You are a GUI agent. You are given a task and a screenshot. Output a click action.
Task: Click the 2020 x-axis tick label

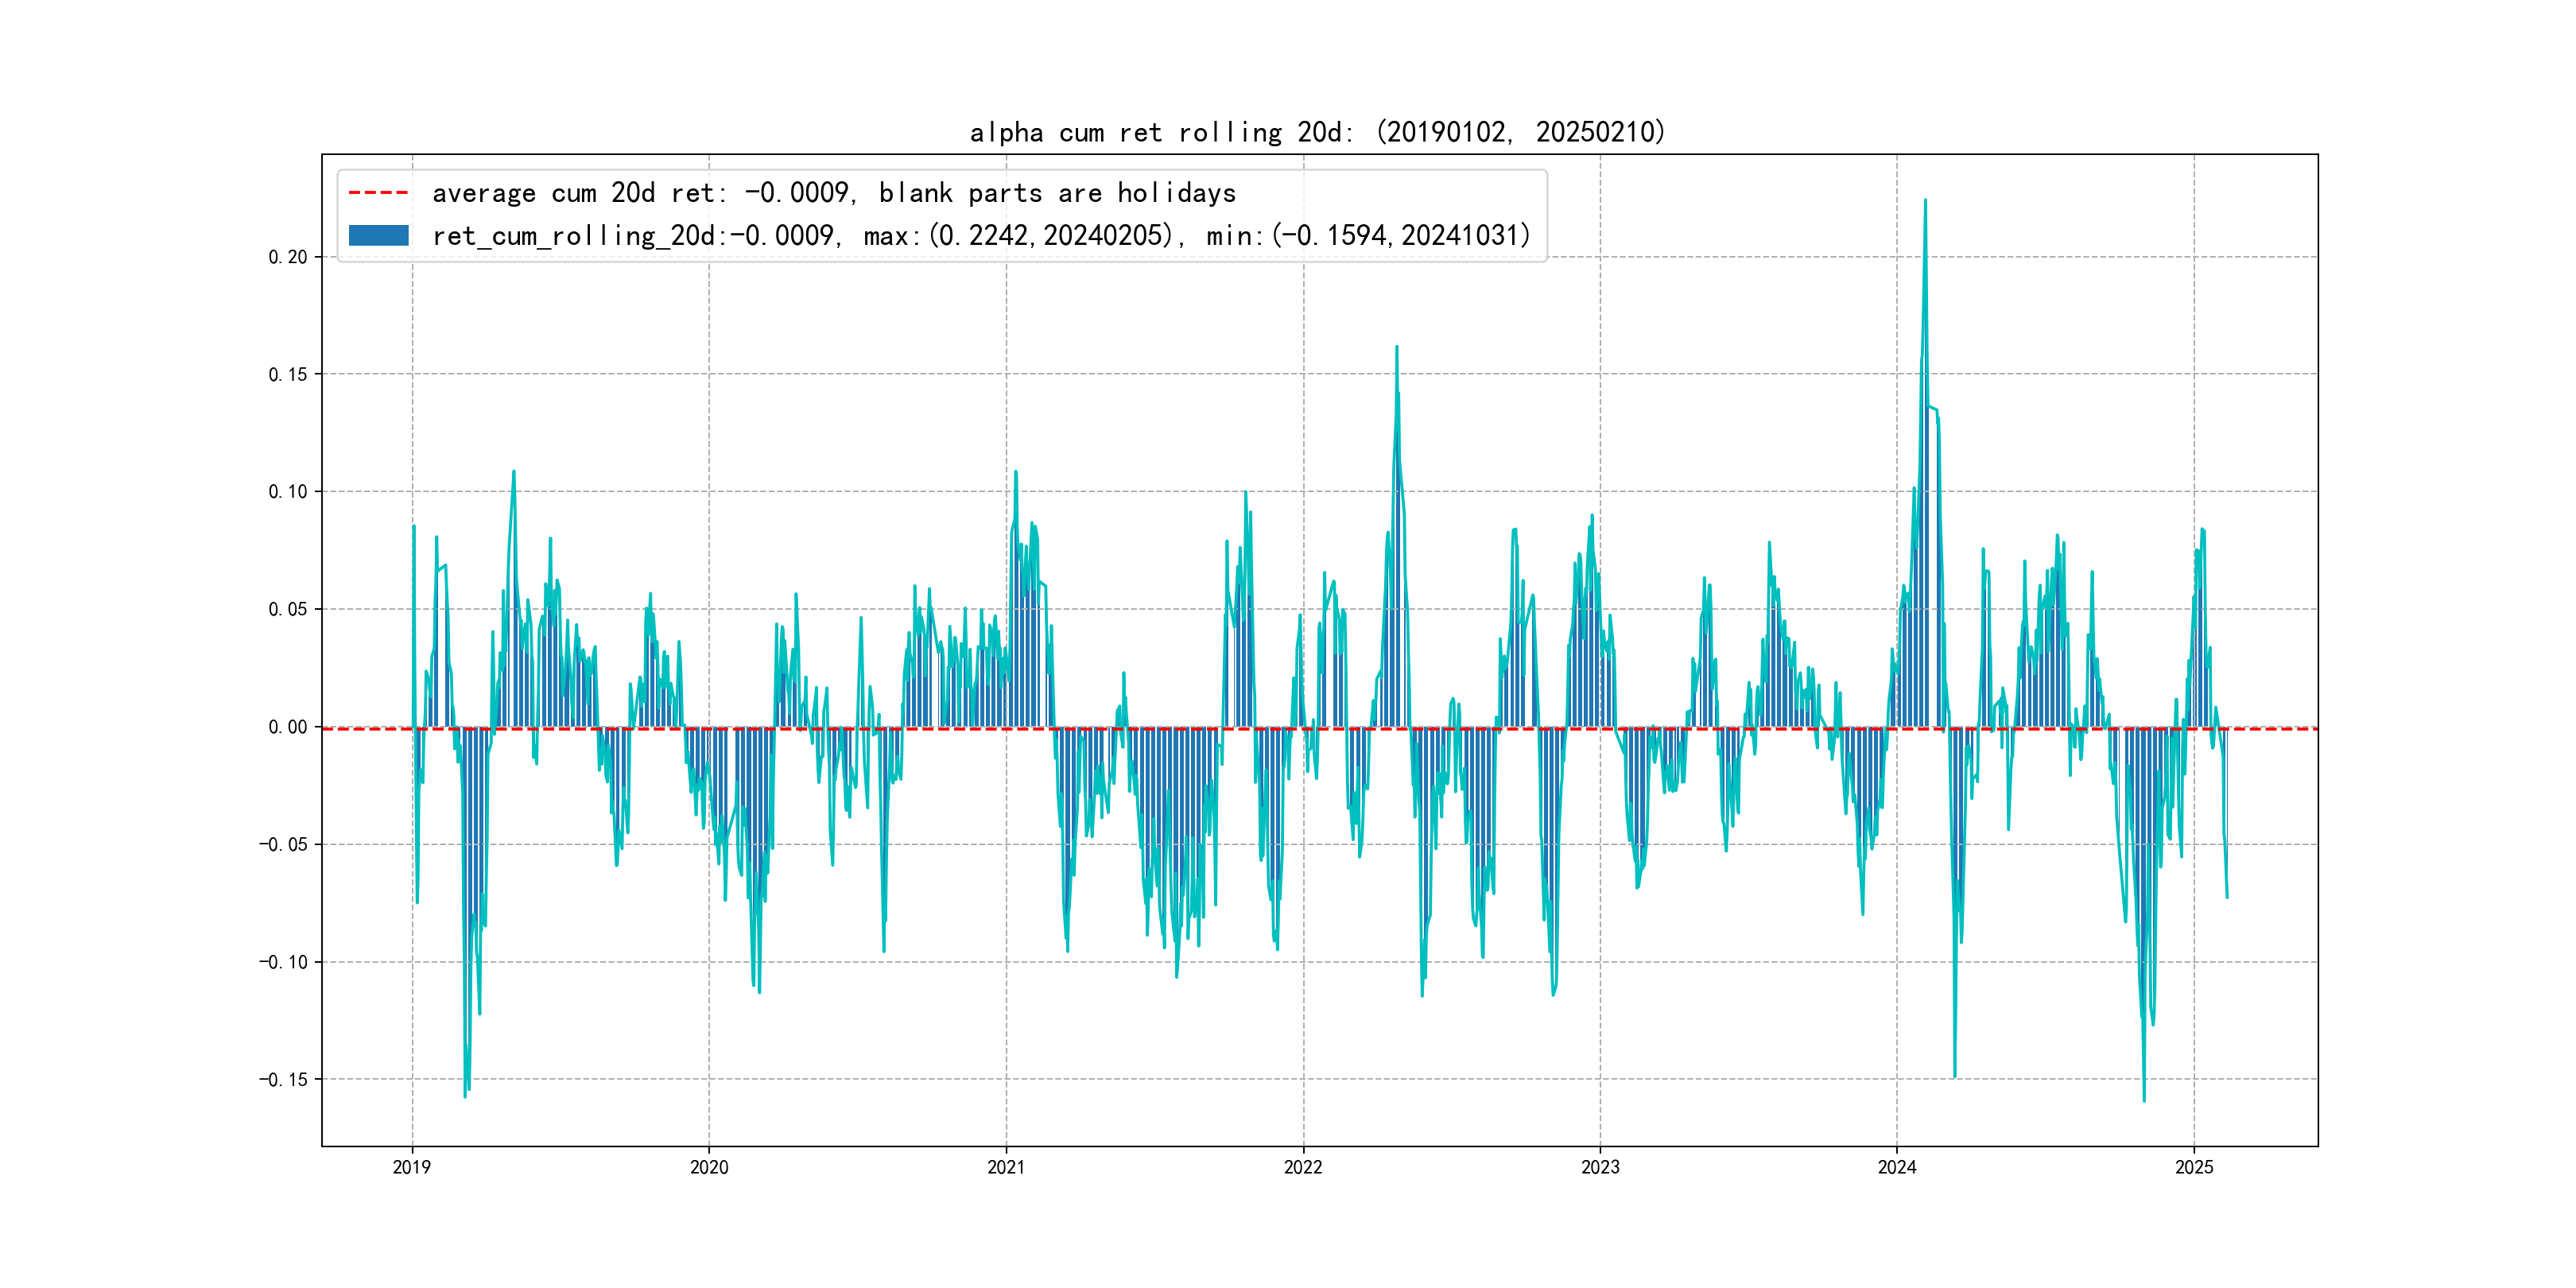point(709,1167)
